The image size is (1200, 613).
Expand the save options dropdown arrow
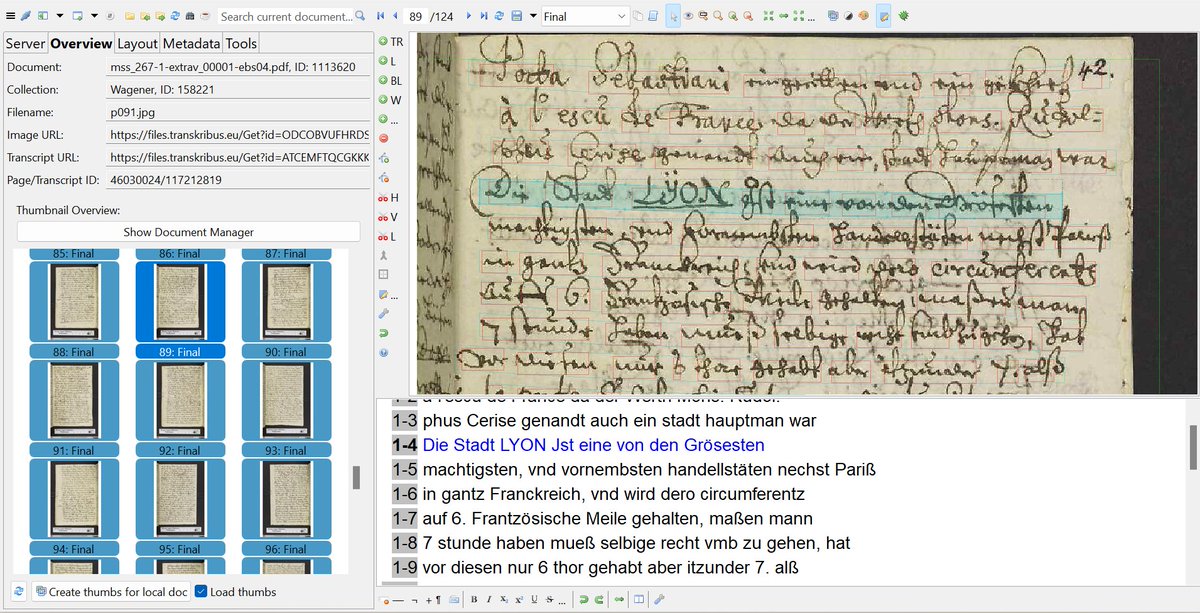[x=532, y=17]
